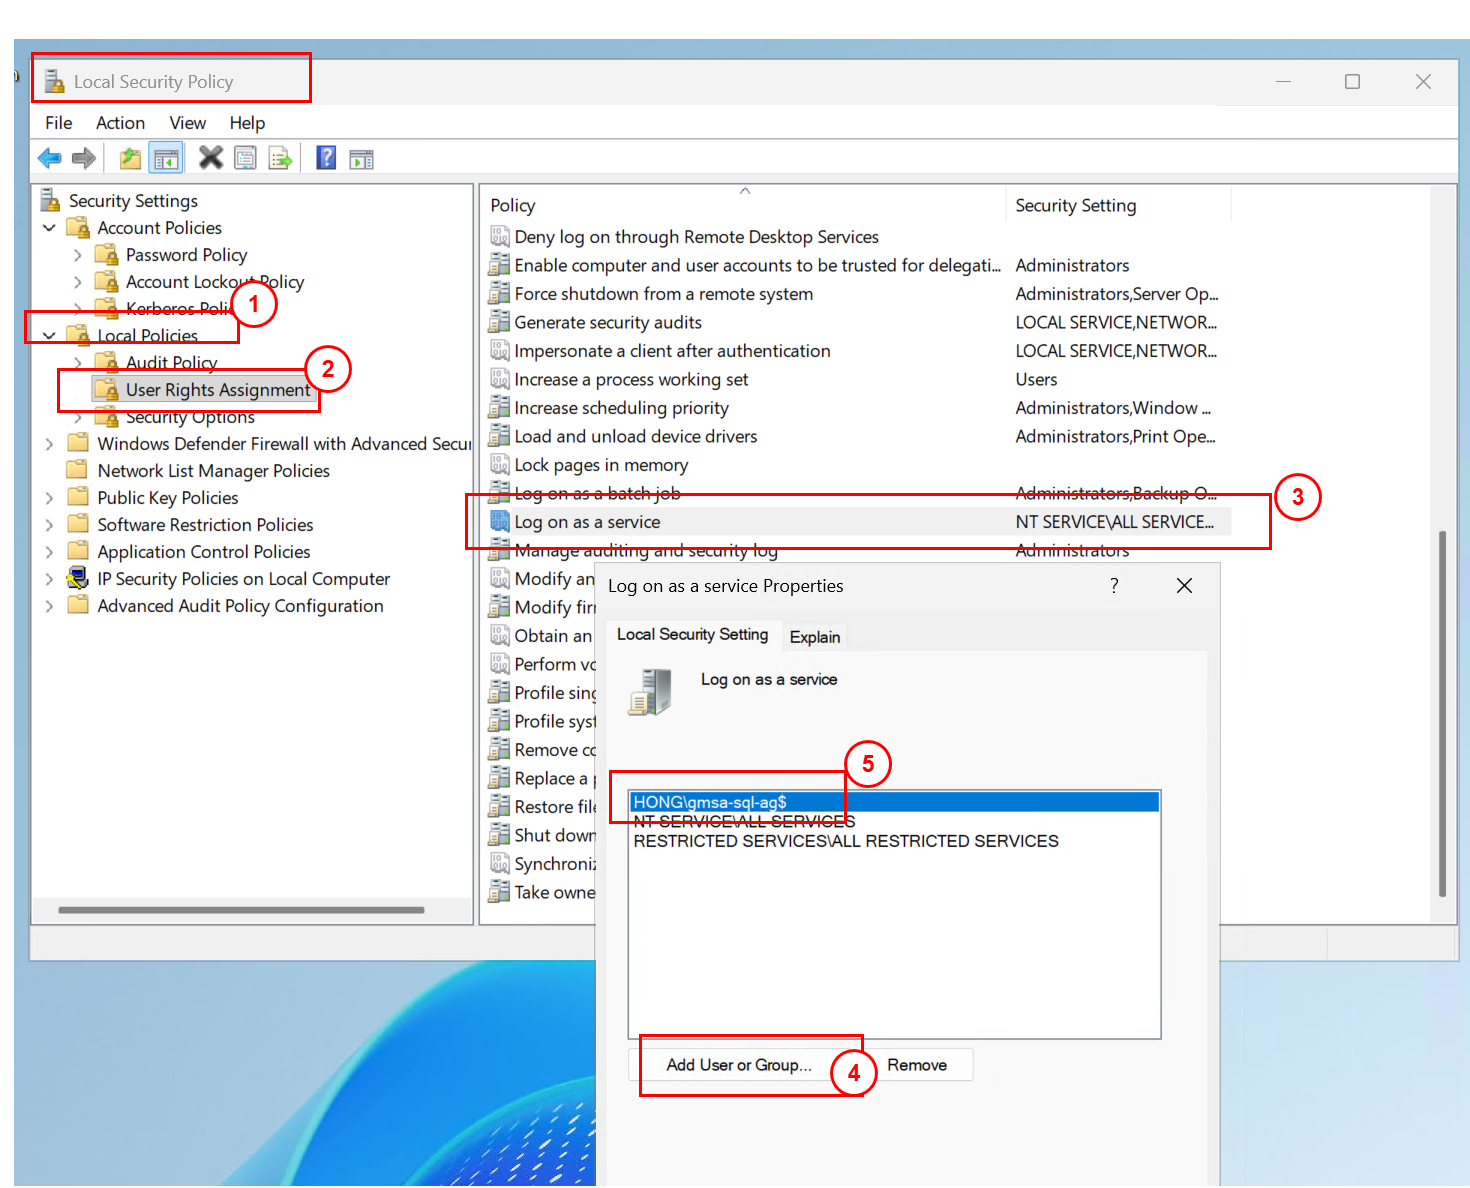
Task: Open Properties from the toolbar icon
Action: pyautogui.click(x=245, y=158)
